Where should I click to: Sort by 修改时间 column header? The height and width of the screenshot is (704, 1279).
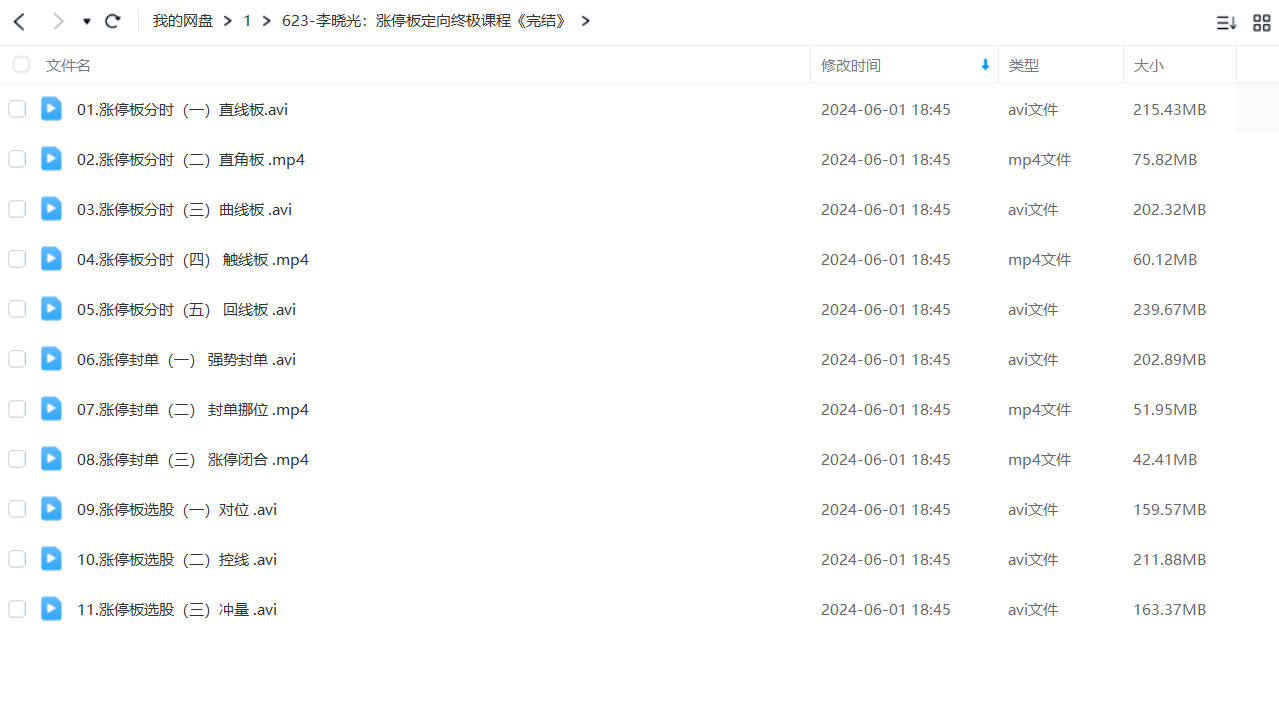point(851,65)
